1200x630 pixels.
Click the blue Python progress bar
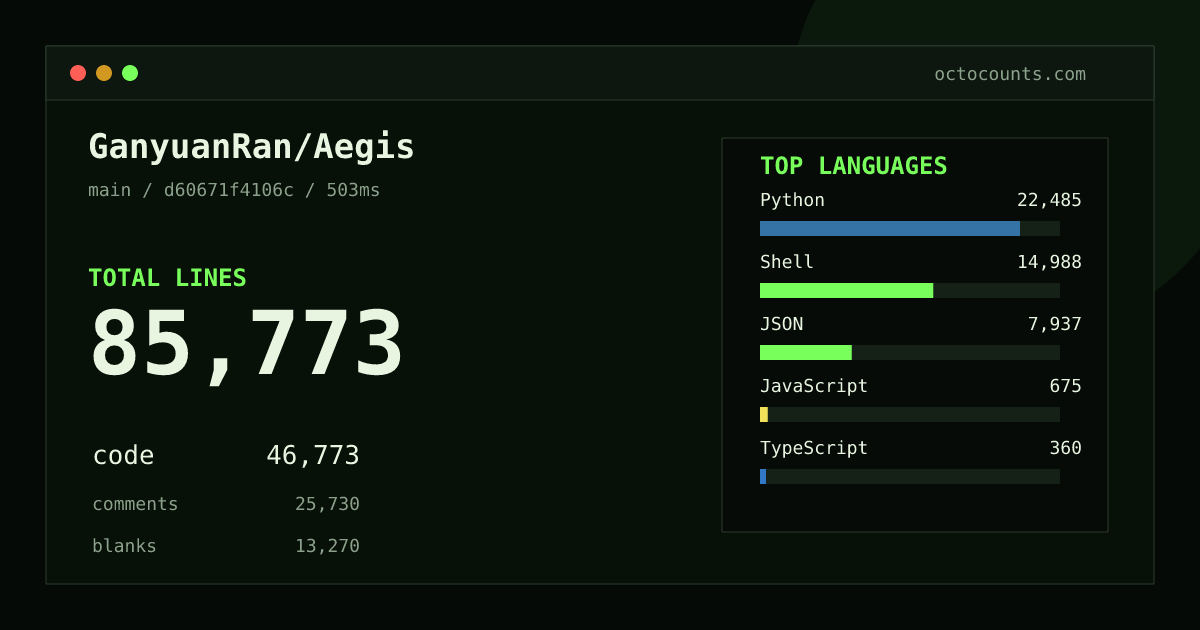(x=890, y=228)
